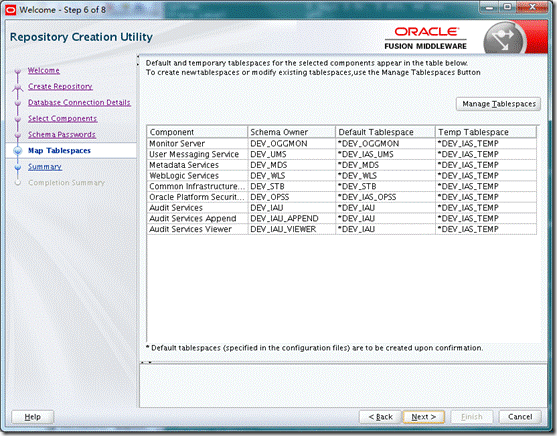Open Manage Tablespaces dialog

pyautogui.click(x=498, y=104)
